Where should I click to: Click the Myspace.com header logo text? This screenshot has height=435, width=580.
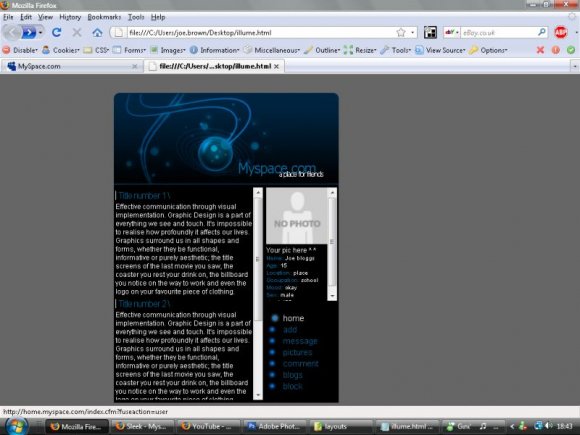tap(277, 168)
